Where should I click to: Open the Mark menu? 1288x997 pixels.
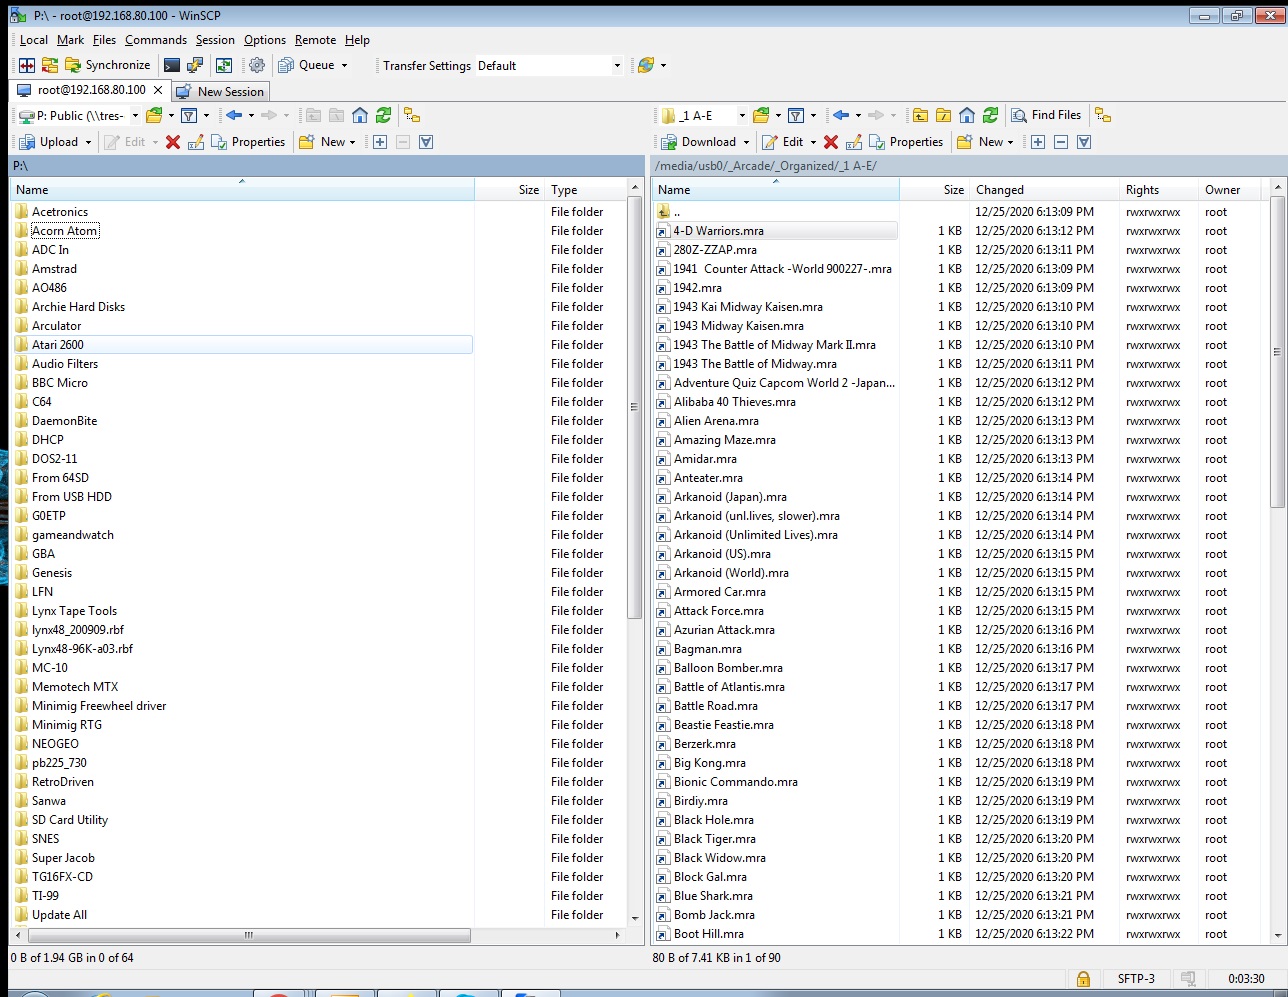click(x=70, y=40)
